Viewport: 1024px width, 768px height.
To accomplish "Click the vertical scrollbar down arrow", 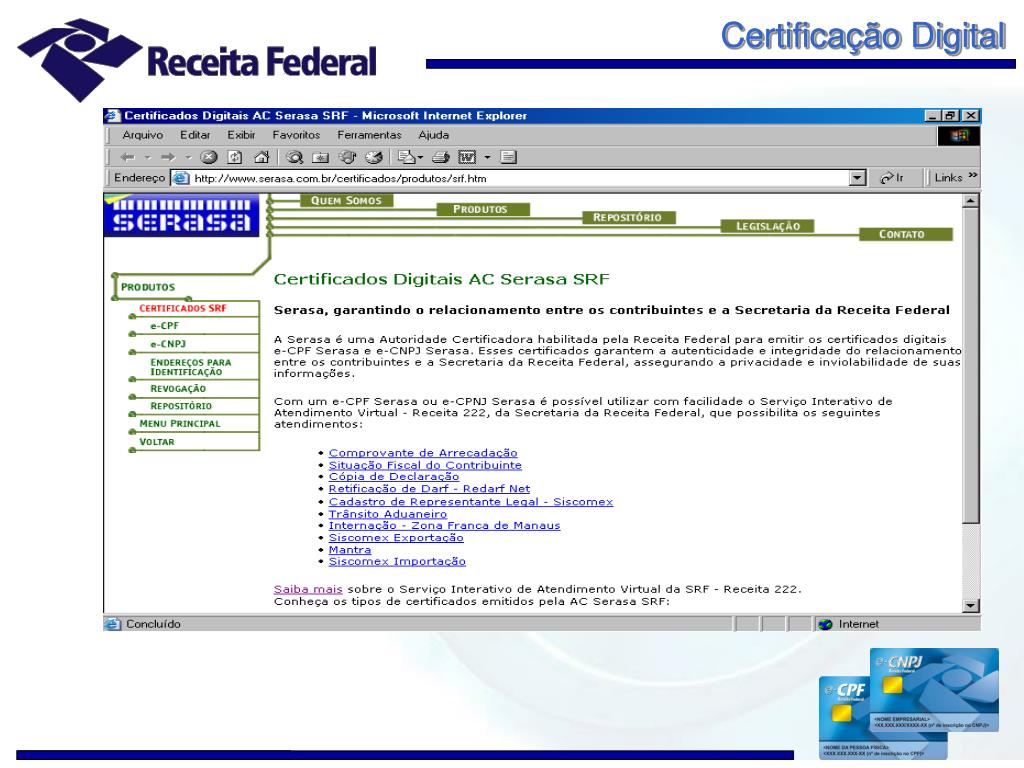I will click(971, 605).
